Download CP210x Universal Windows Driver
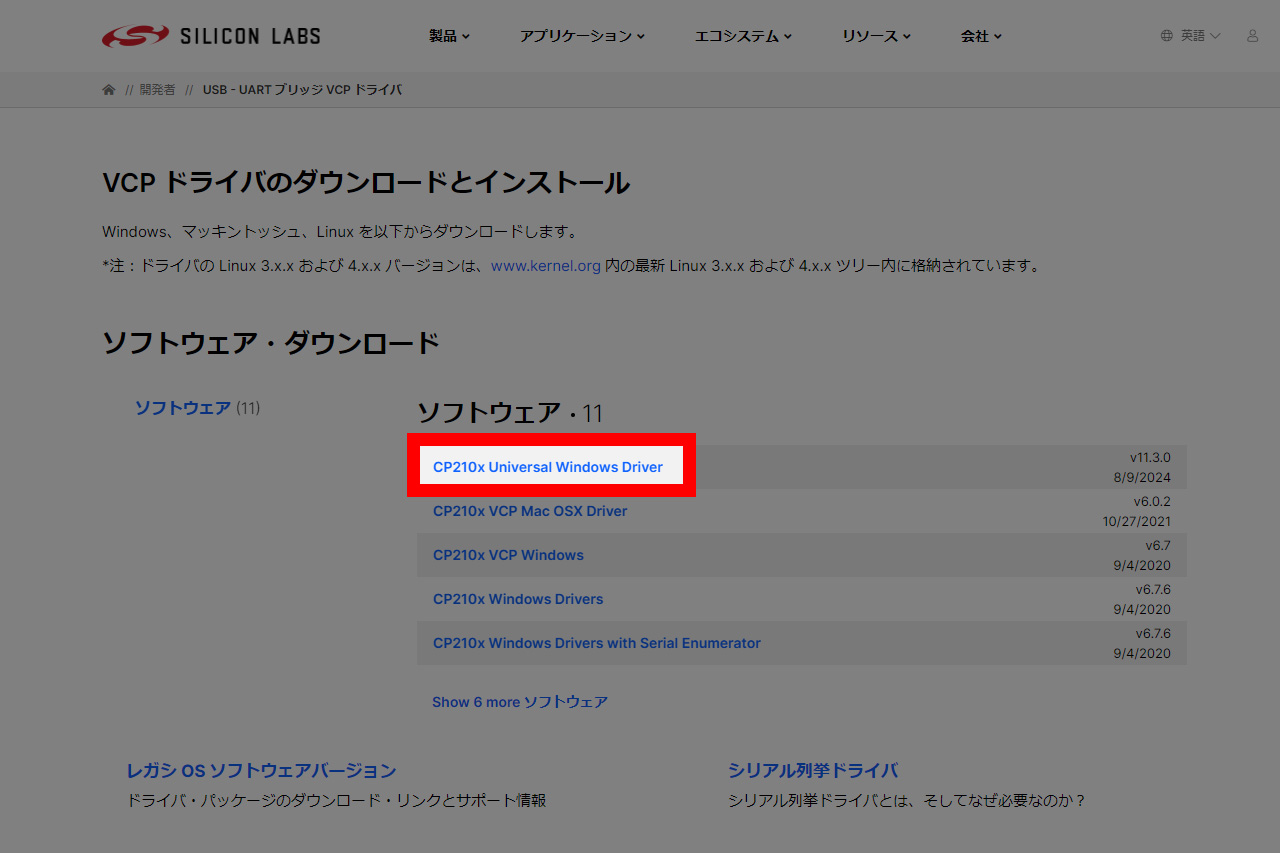The width and height of the screenshot is (1280, 853). (548, 467)
